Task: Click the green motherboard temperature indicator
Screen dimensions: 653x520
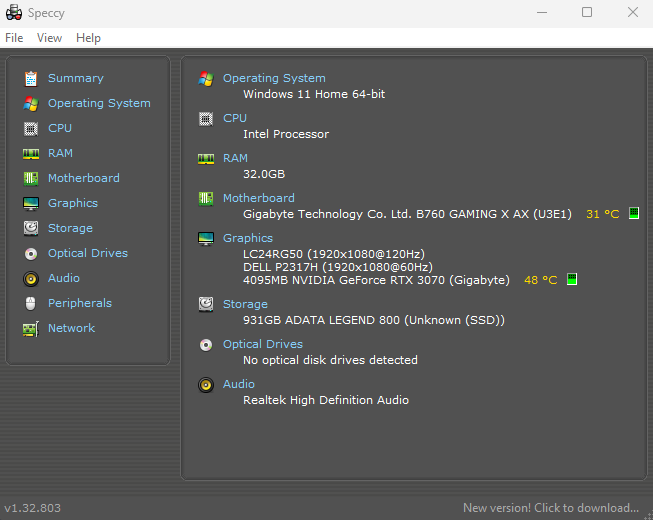Action: click(x=633, y=214)
